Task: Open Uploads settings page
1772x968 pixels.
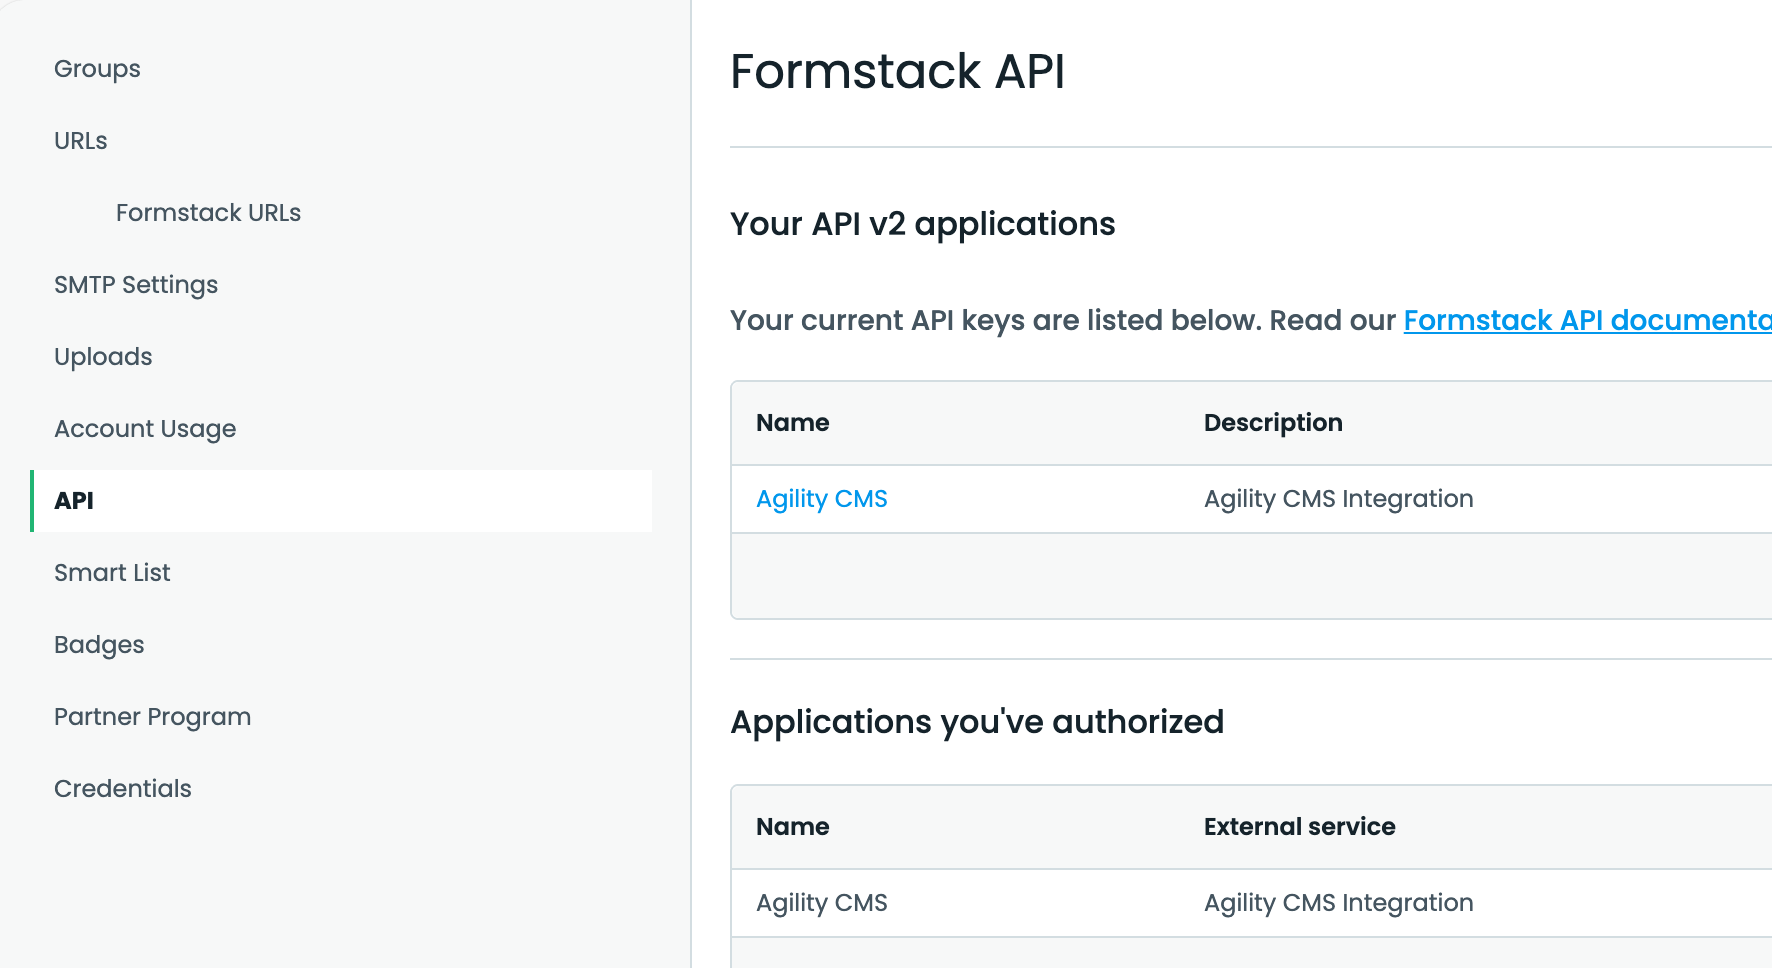Action: (103, 357)
